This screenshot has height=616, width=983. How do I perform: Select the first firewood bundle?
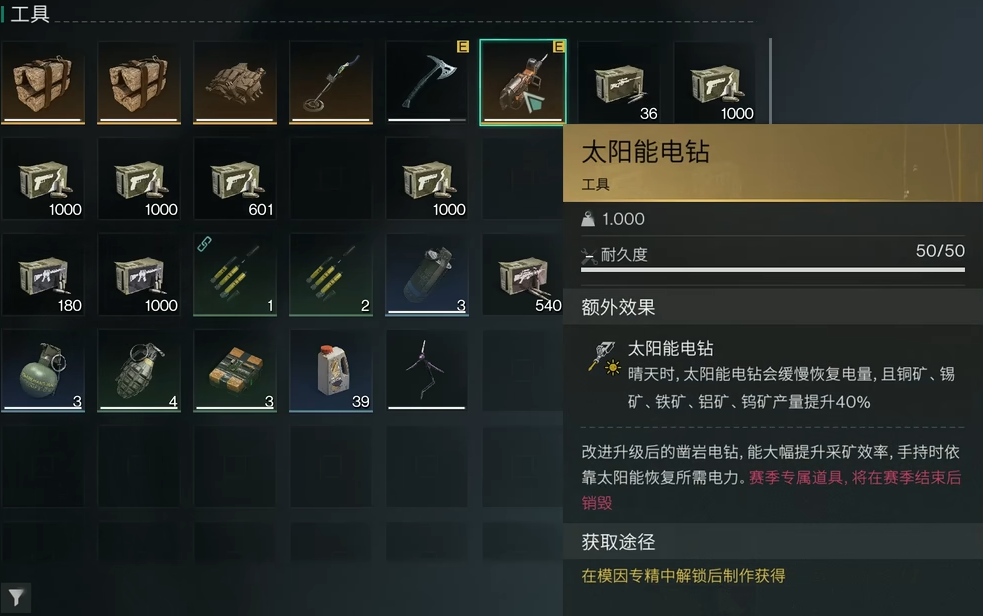click(x=43, y=82)
